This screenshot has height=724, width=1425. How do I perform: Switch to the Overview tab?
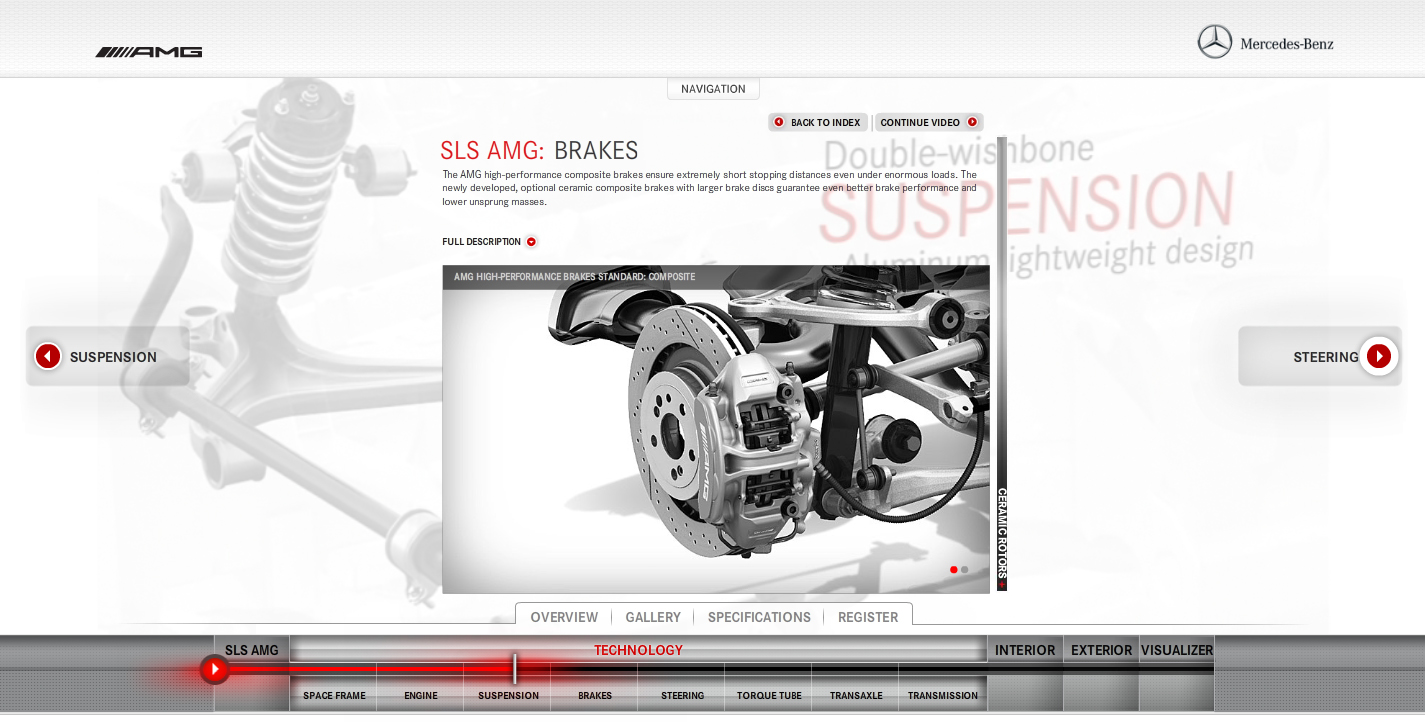[x=564, y=617]
